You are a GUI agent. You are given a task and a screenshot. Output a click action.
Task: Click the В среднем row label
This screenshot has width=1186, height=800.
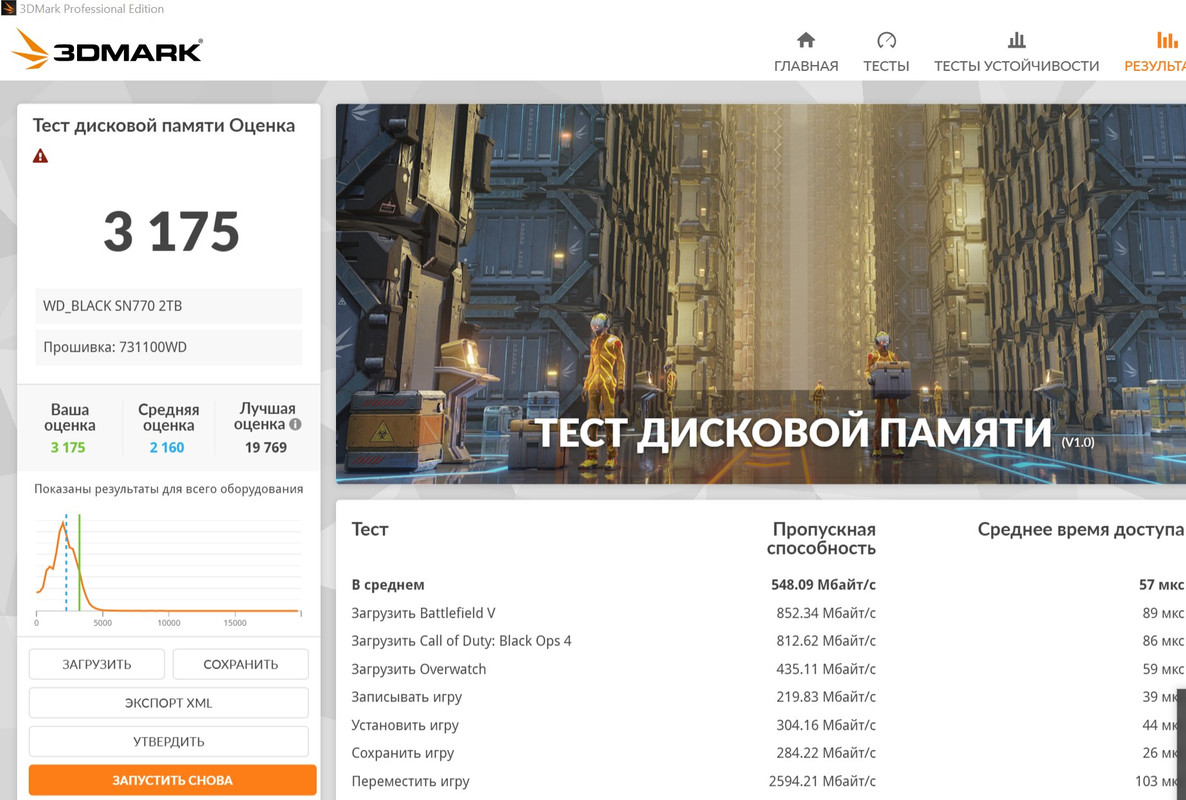pos(388,584)
